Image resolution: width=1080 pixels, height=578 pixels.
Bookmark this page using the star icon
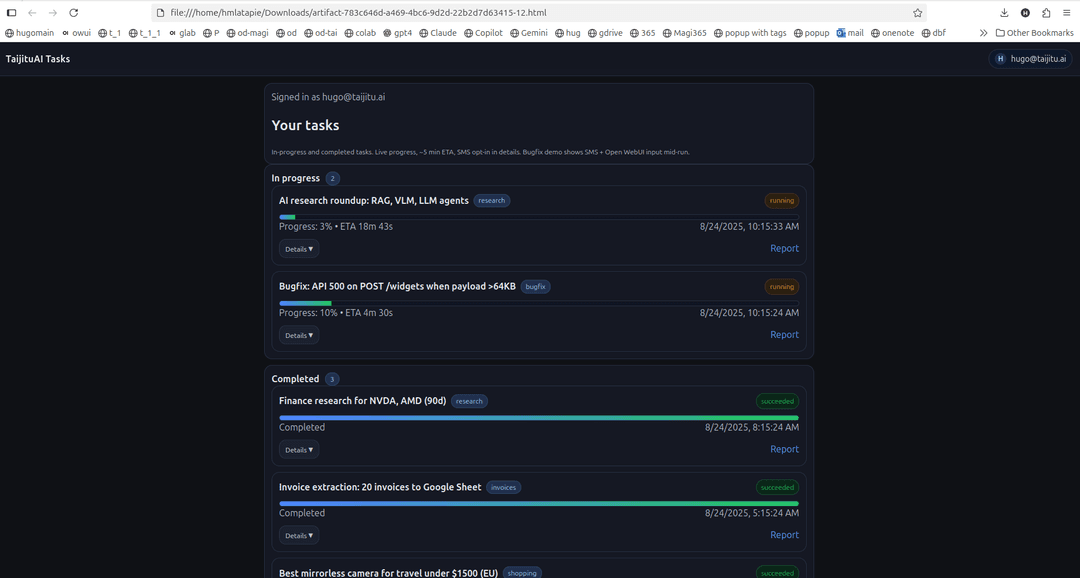[917, 13]
